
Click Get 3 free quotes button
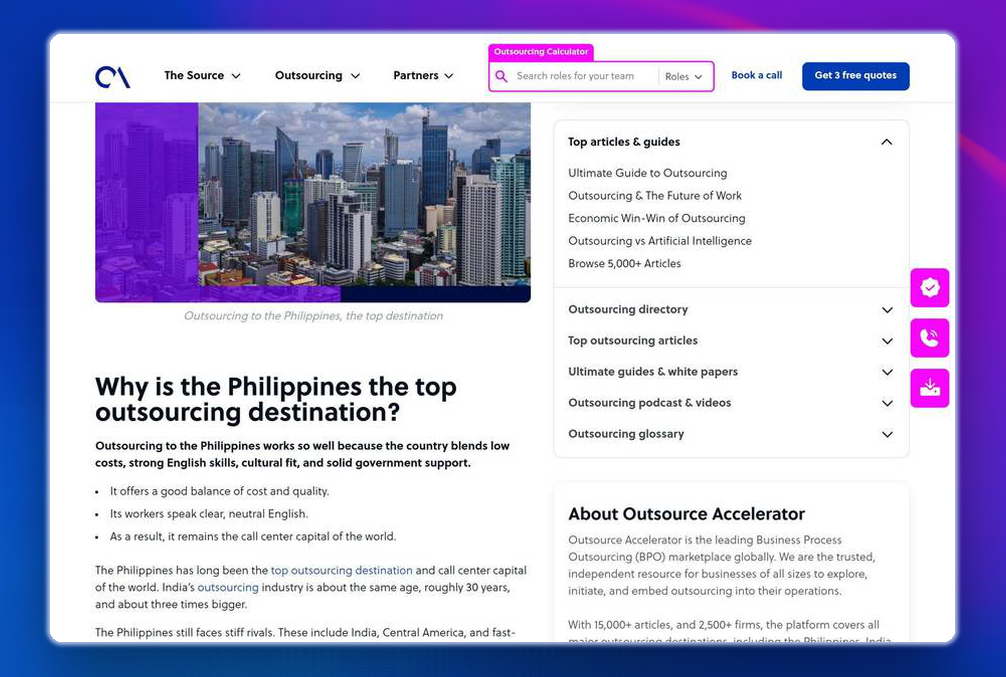click(x=855, y=76)
